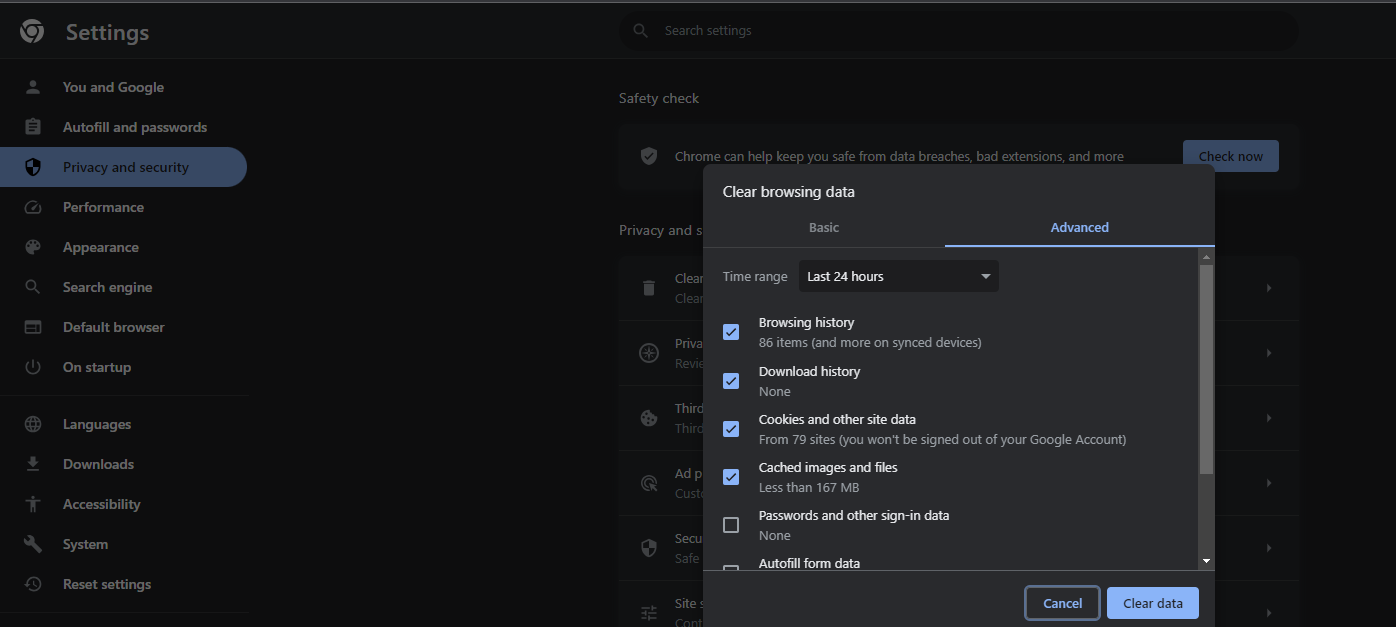The width and height of the screenshot is (1396, 627).
Task: Open the Time range dropdown
Action: point(898,276)
